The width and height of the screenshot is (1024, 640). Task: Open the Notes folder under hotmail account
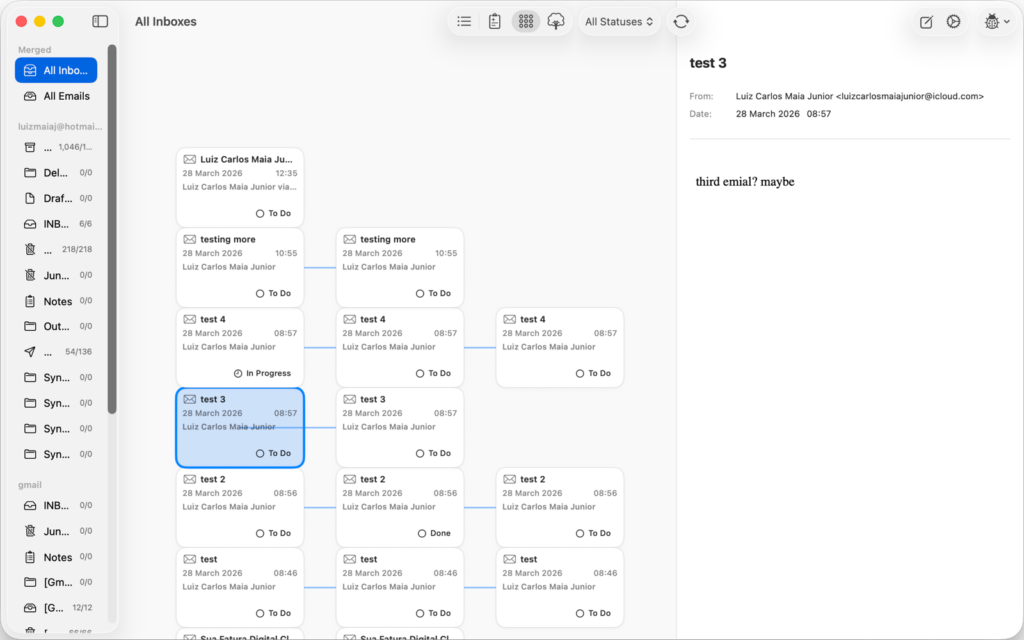[56, 301]
